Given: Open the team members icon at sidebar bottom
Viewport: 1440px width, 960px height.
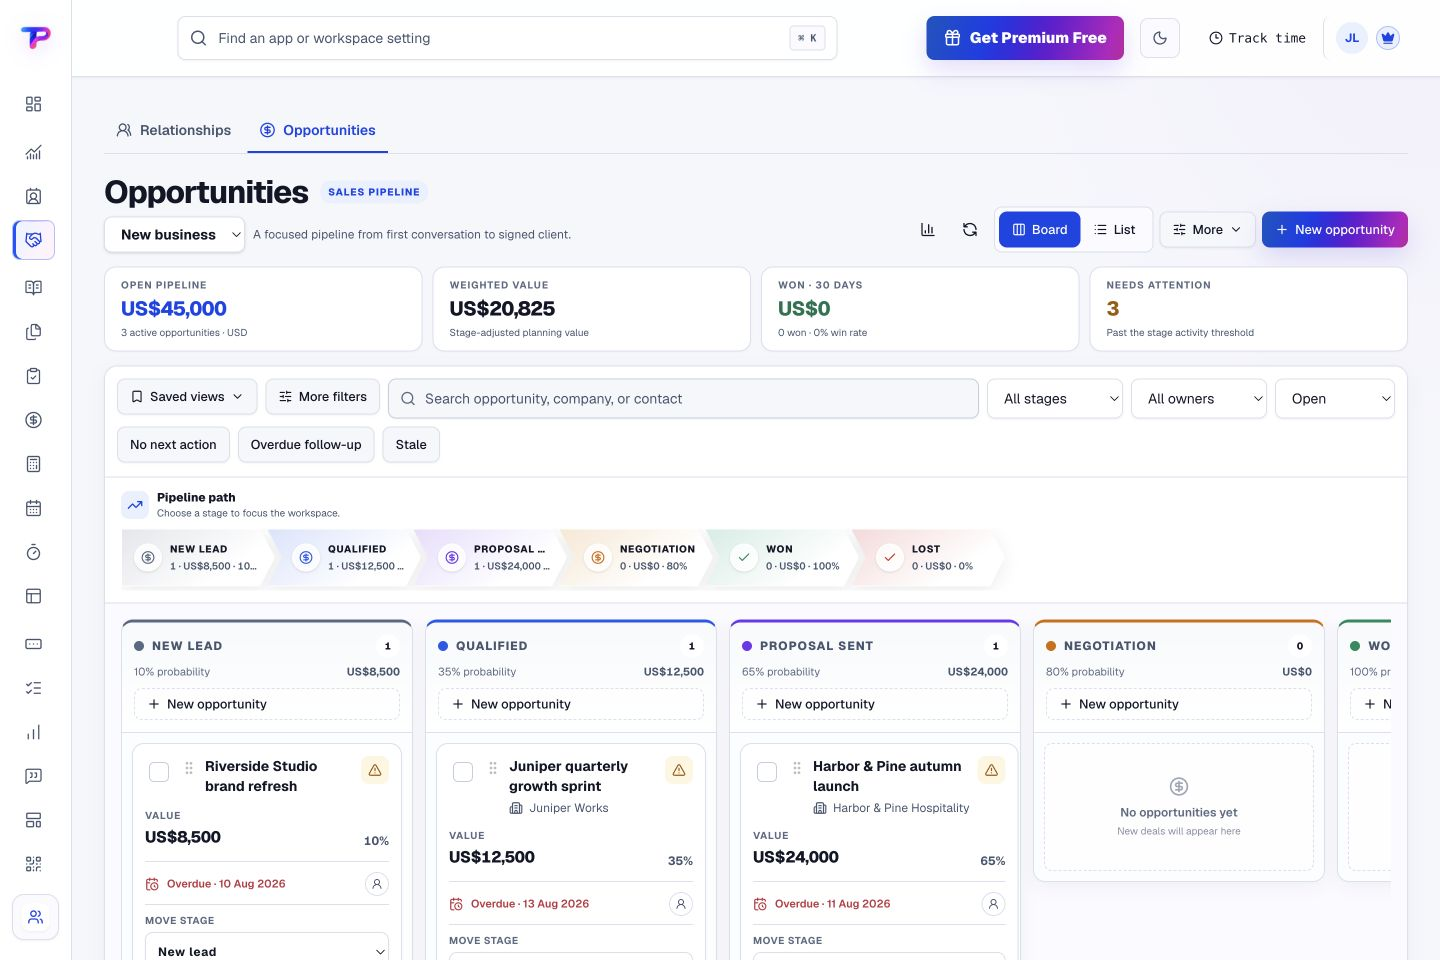Looking at the screenshot, I should (35, 917).
